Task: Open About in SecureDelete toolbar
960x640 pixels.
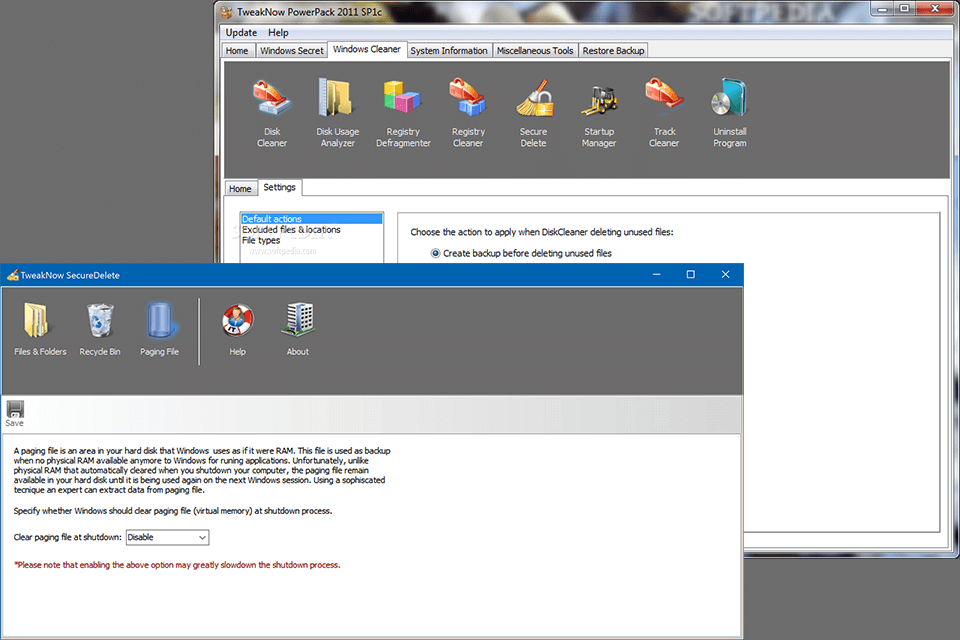Action: pos(298,329)
